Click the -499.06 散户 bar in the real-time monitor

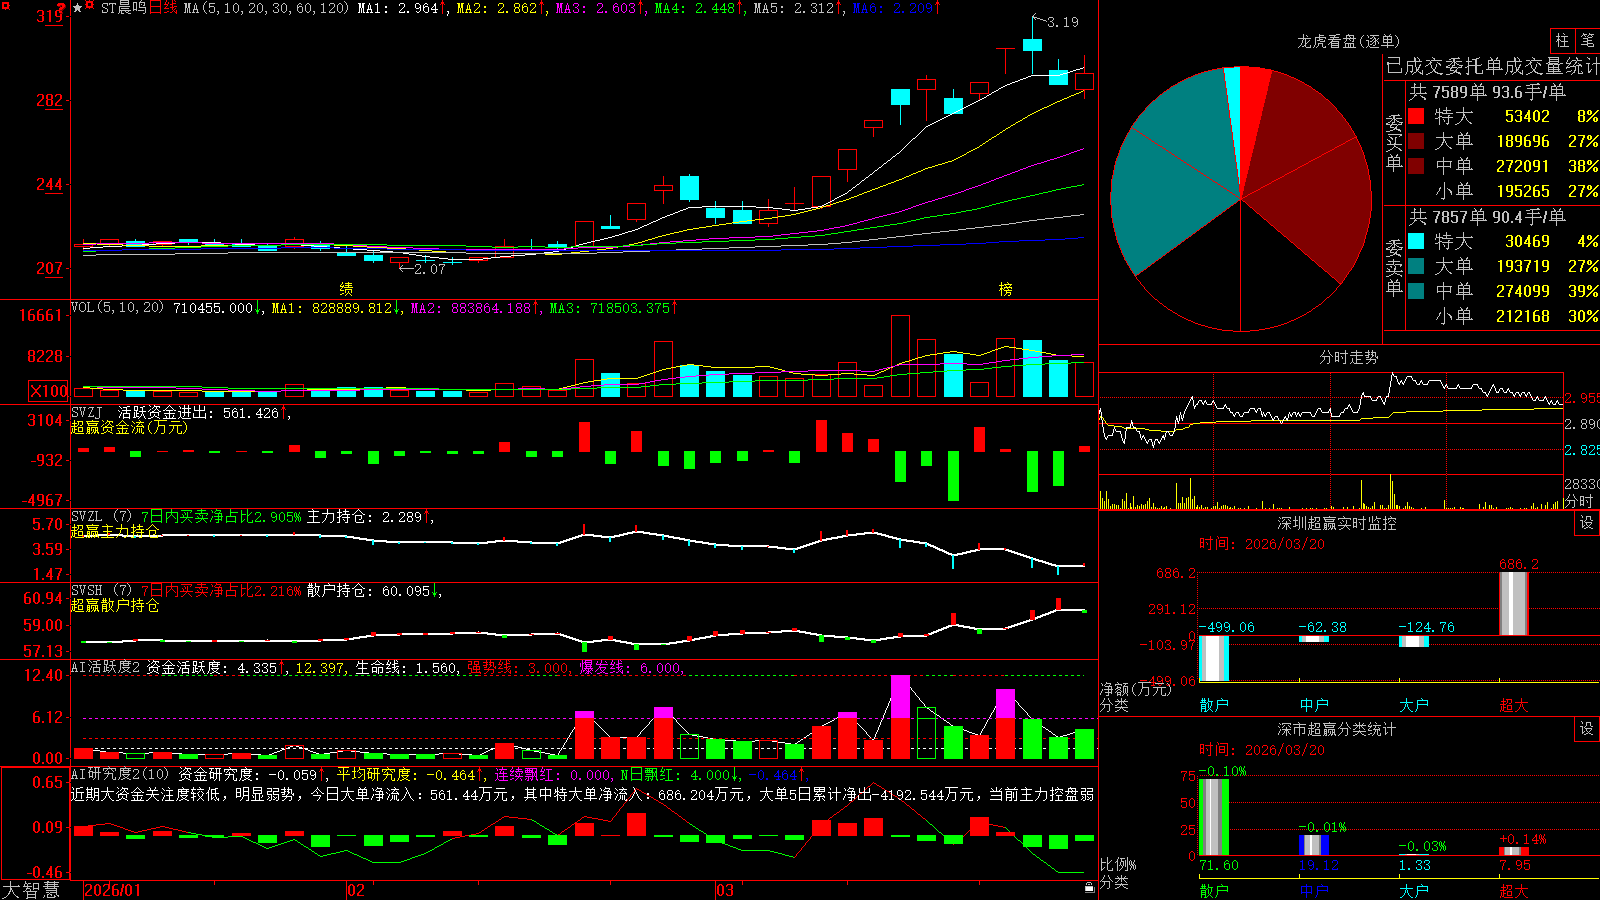tap(1214, 659)
